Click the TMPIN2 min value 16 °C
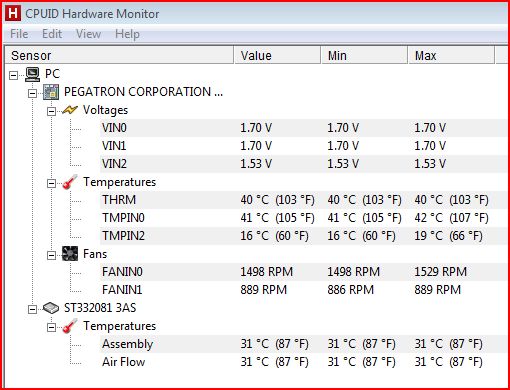This screenshot has width=510, height=390. pos(361,236)
